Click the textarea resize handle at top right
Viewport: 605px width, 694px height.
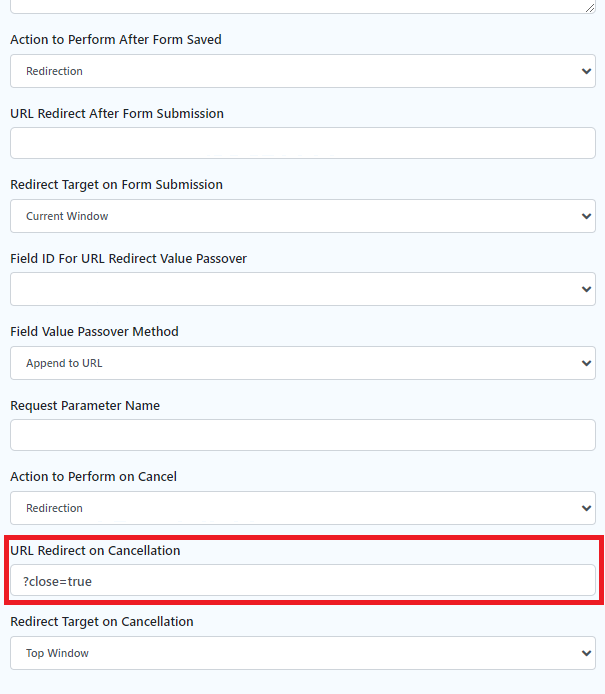click(x=590, y=7)
